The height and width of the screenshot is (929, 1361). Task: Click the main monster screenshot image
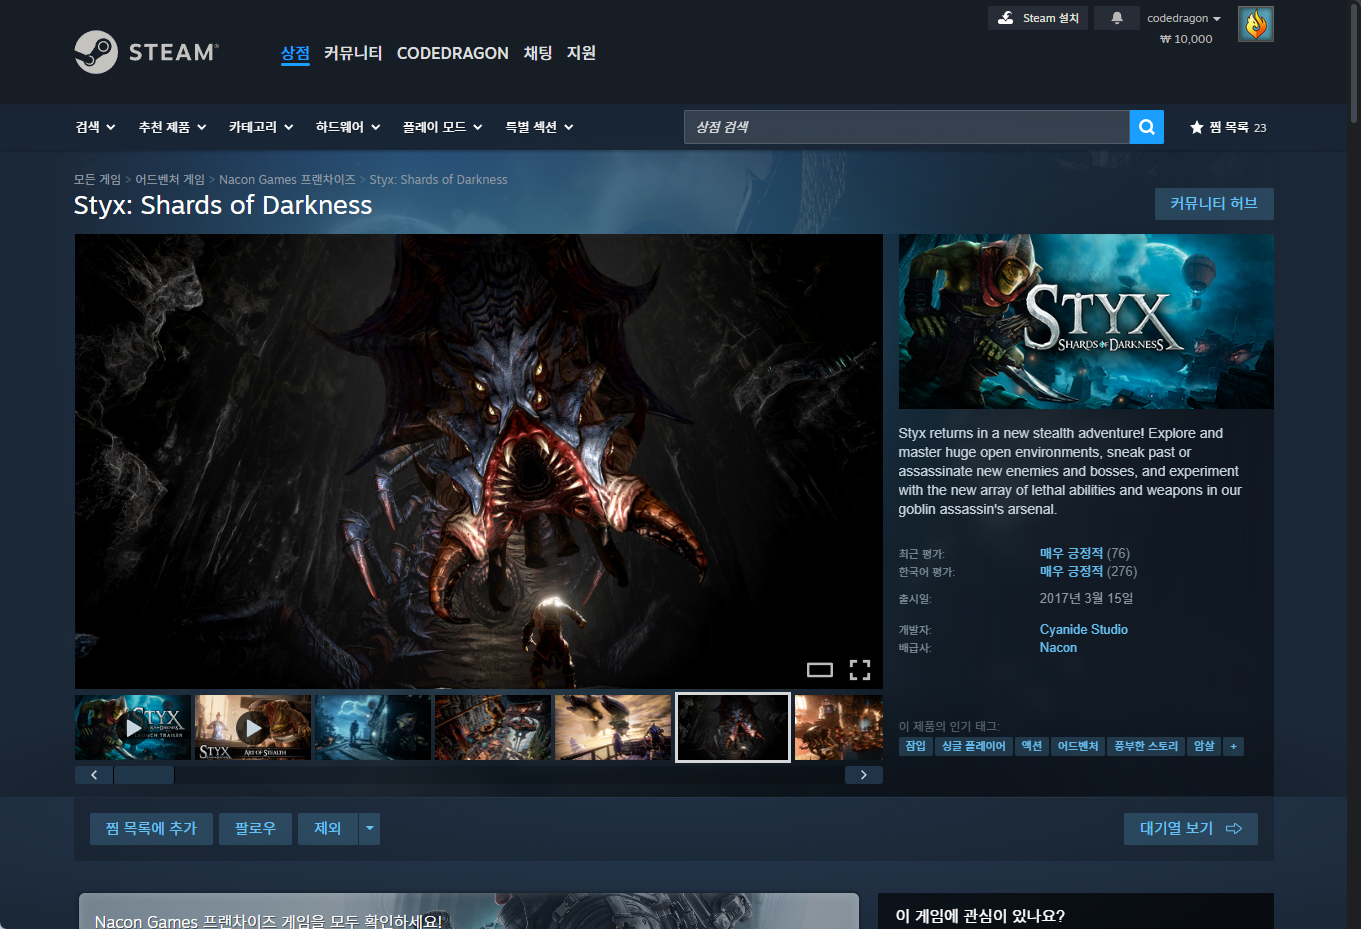click(x=479, y=461)
